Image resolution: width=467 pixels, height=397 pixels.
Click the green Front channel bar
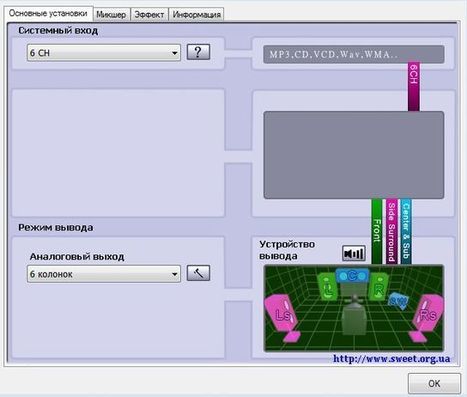coord(377,231)
